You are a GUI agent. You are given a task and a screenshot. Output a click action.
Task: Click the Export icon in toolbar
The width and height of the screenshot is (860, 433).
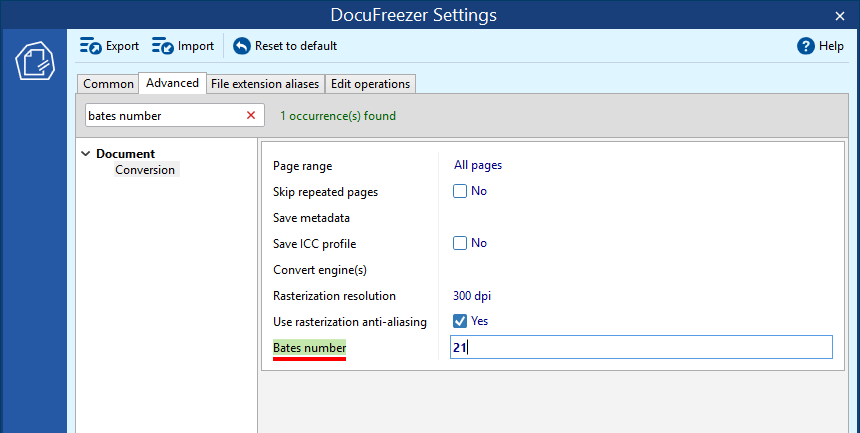point(90,46)
